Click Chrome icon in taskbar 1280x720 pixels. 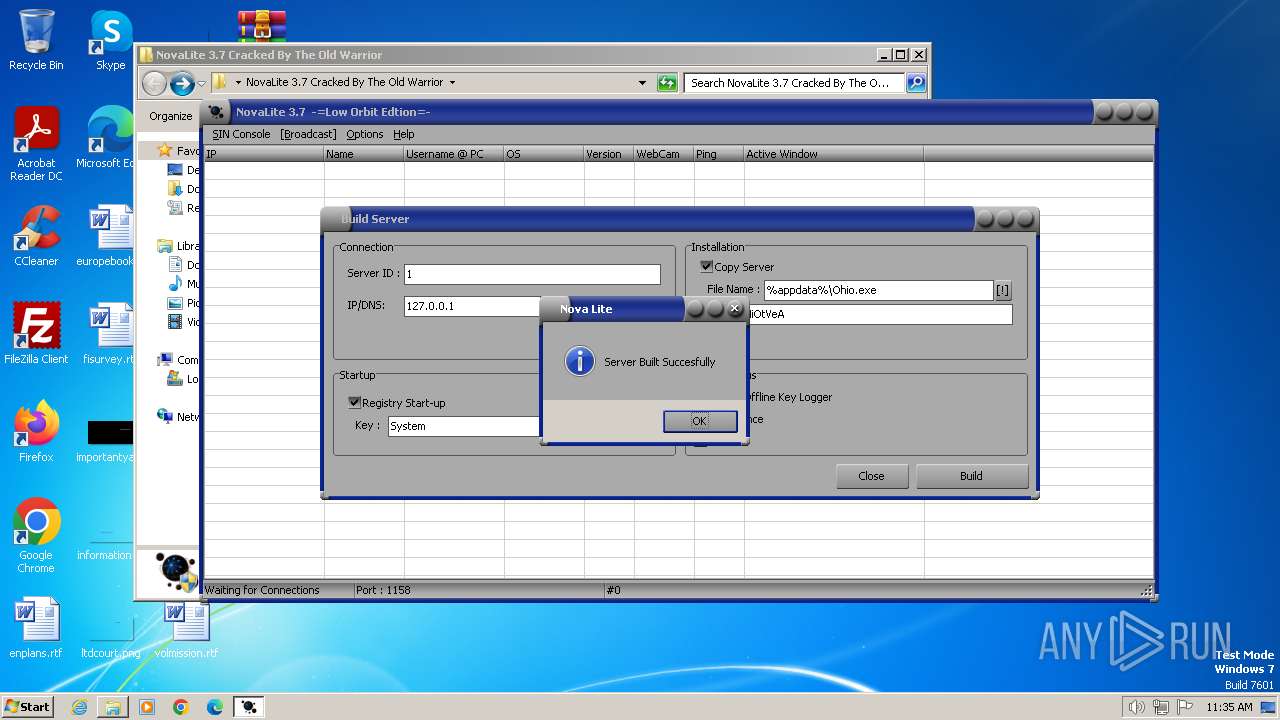(x=181, y=707)
